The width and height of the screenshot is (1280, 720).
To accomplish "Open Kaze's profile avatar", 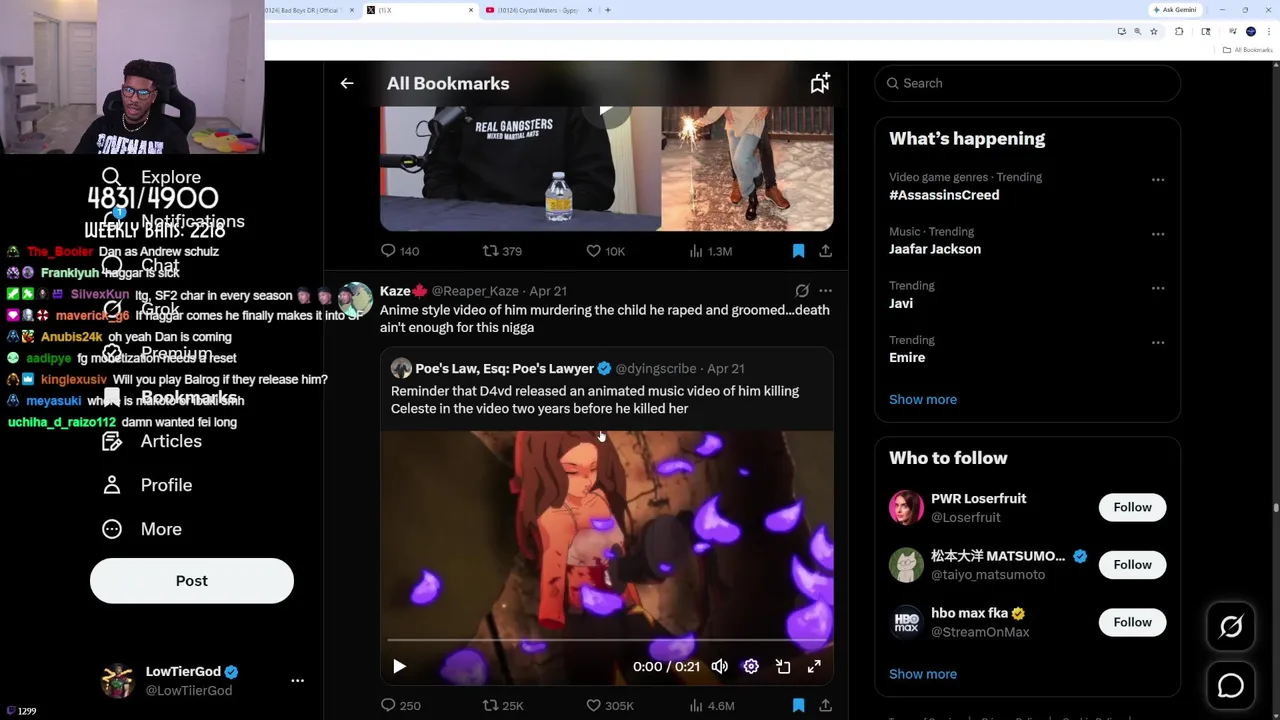I will pos(355,299).
